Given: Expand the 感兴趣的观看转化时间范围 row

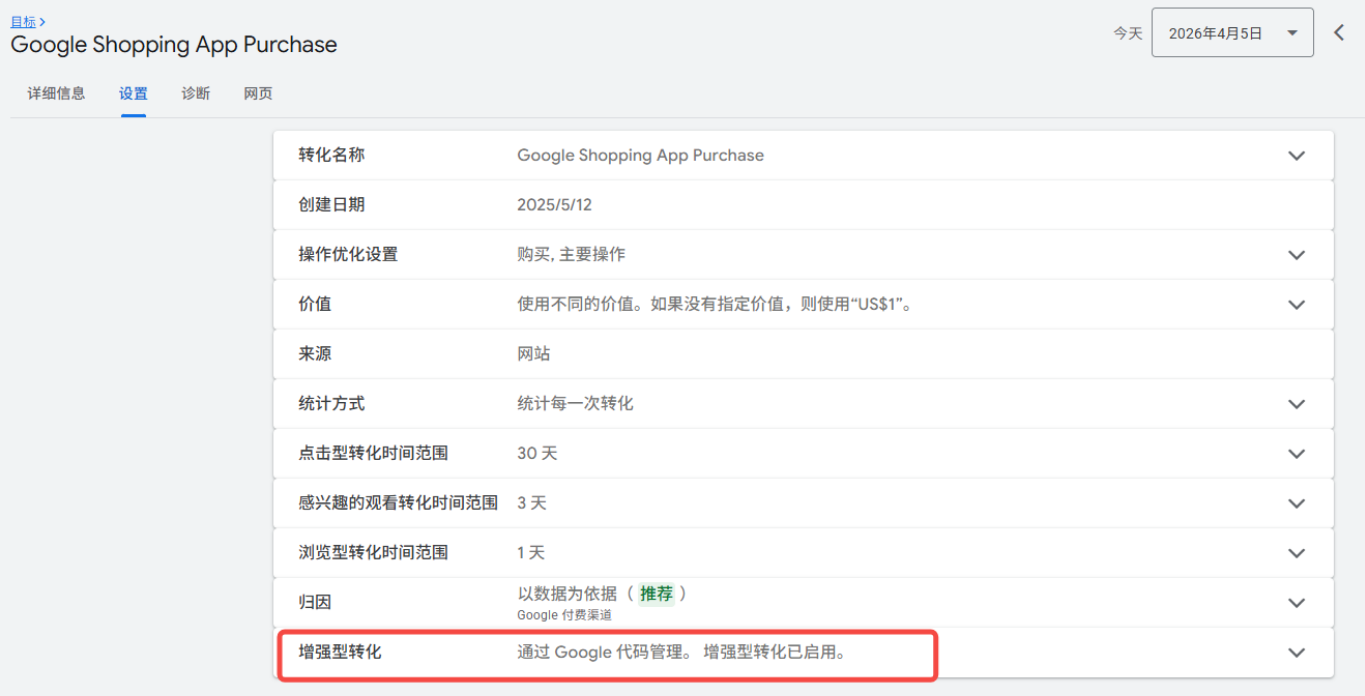Looking at the screenshot, I should [1296, 503].
